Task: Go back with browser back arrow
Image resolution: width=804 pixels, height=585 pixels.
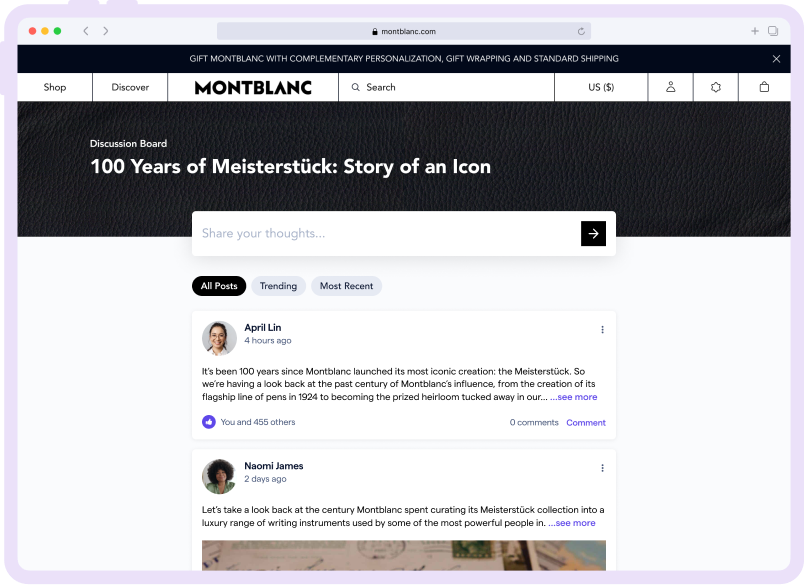Action: (x=86, y=31)
